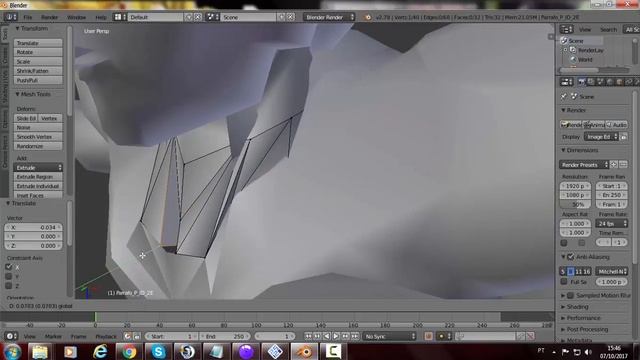Toggle the Anti-Aliasing checkbox
Viewport: 640px width, 360px height.
571,257
